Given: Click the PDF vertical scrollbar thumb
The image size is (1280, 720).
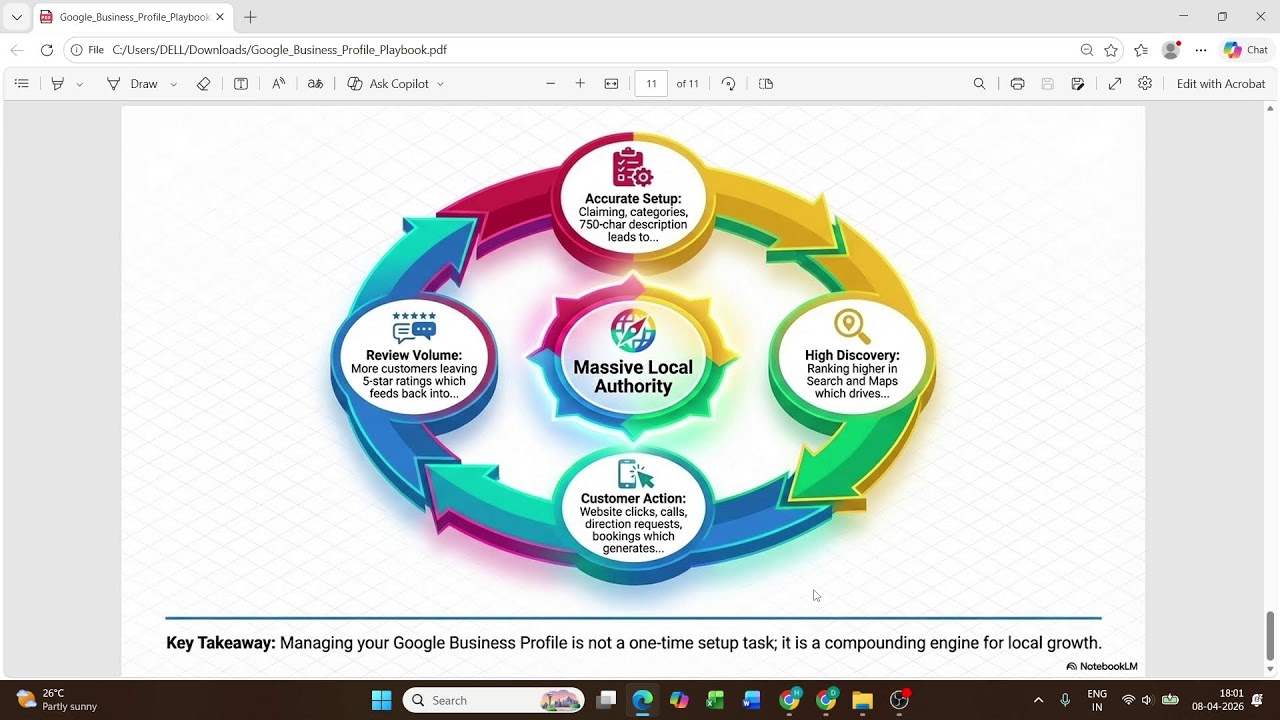Looking at the screenshot, I should pos(1271,636).
